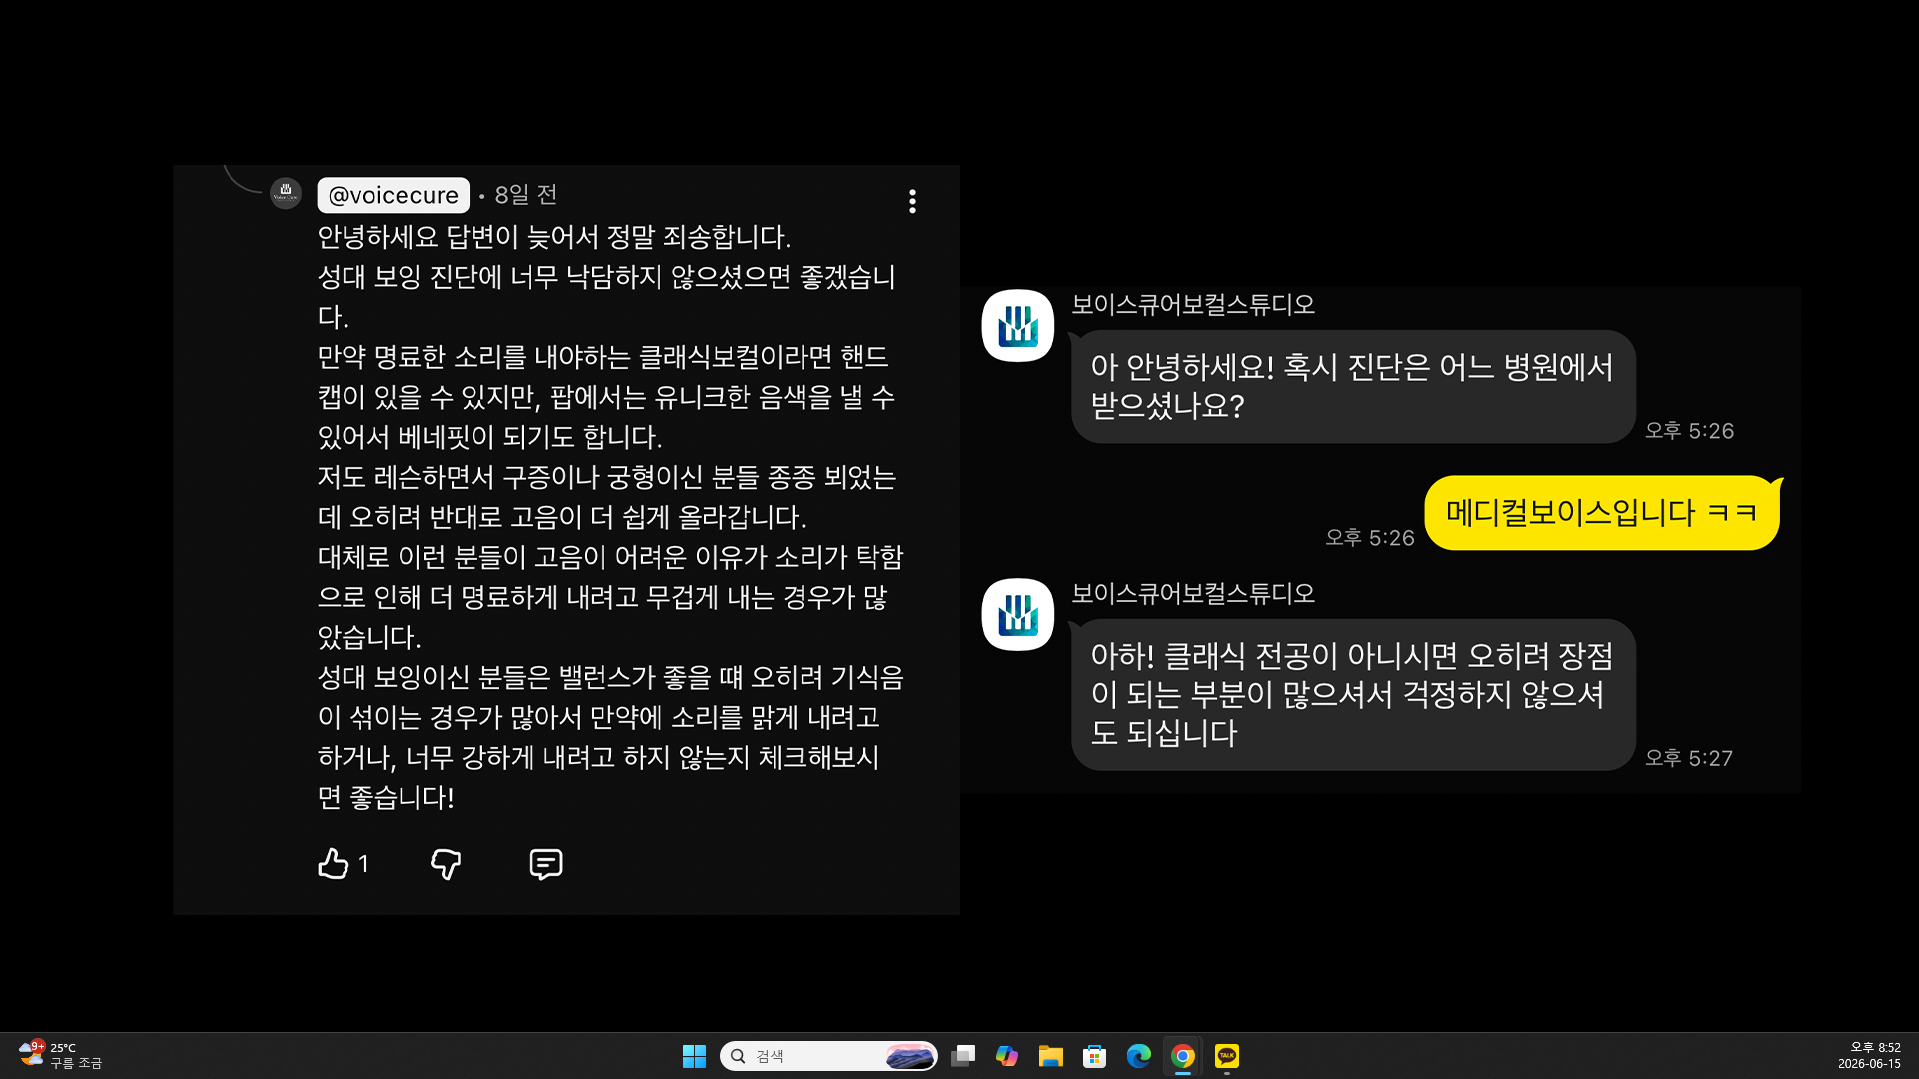Viewport: 1919px width, 1079px height.
Task: Open the @voicecure channel handle
Action: coord(393,195)
